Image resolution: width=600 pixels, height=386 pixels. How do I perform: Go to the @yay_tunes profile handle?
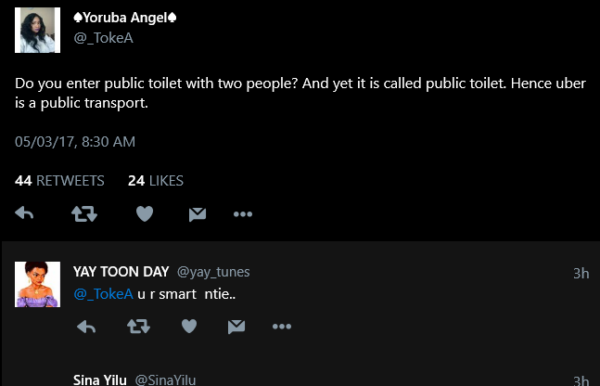tap(213, 272)
